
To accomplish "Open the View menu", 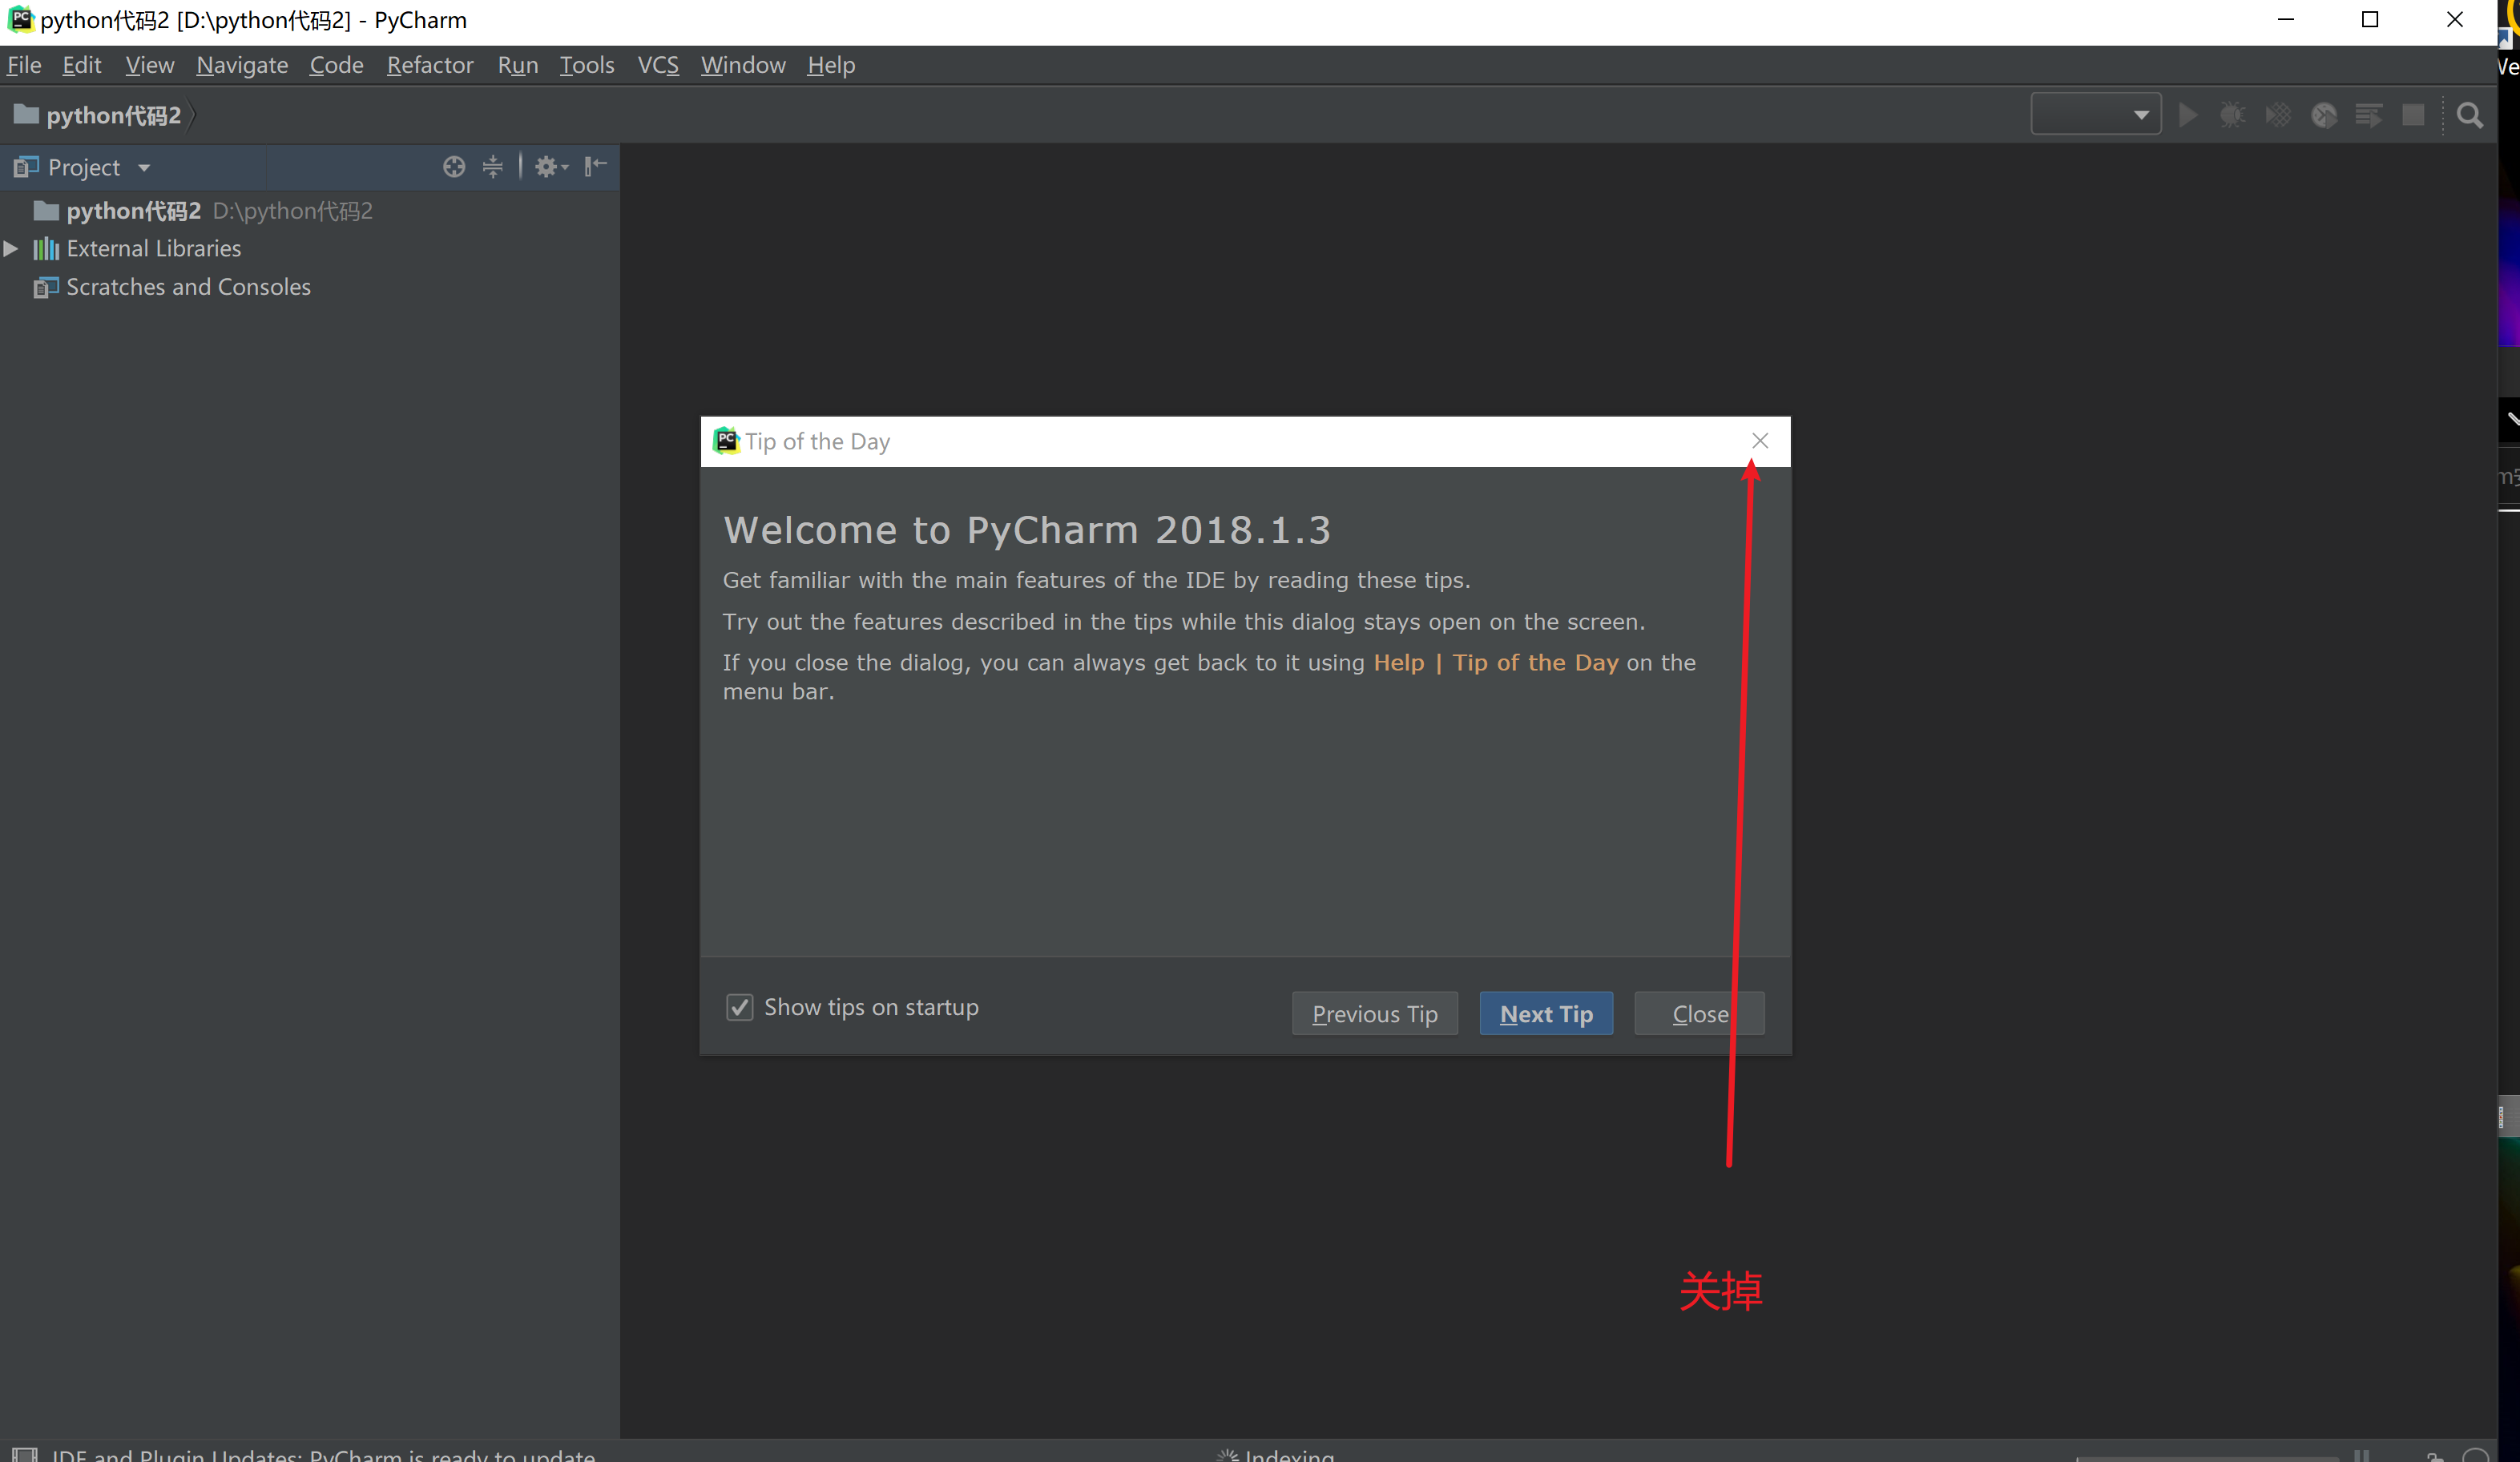I will click(150, 65).
